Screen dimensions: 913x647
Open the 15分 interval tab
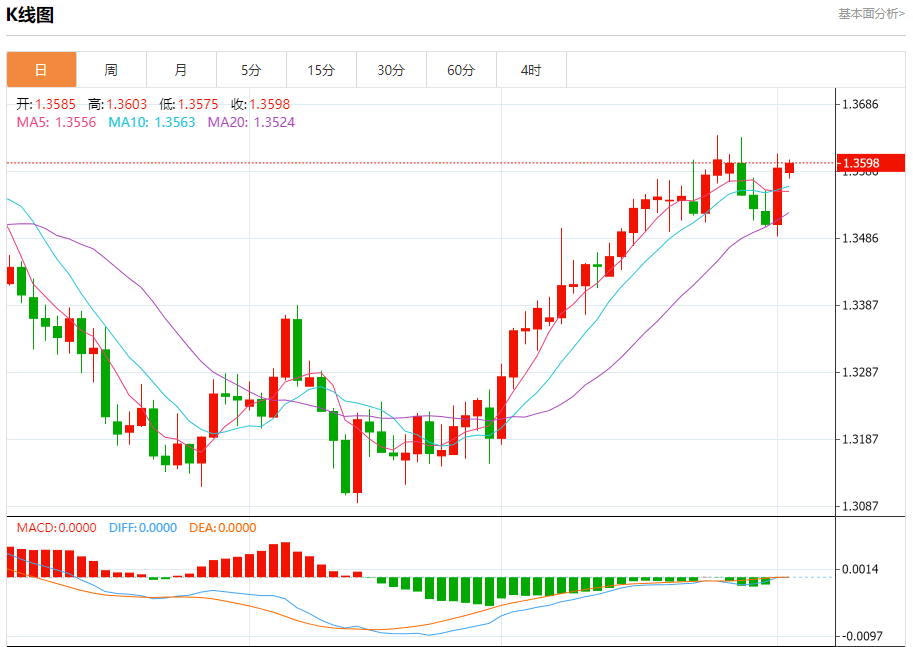click(x=321, y=70)
